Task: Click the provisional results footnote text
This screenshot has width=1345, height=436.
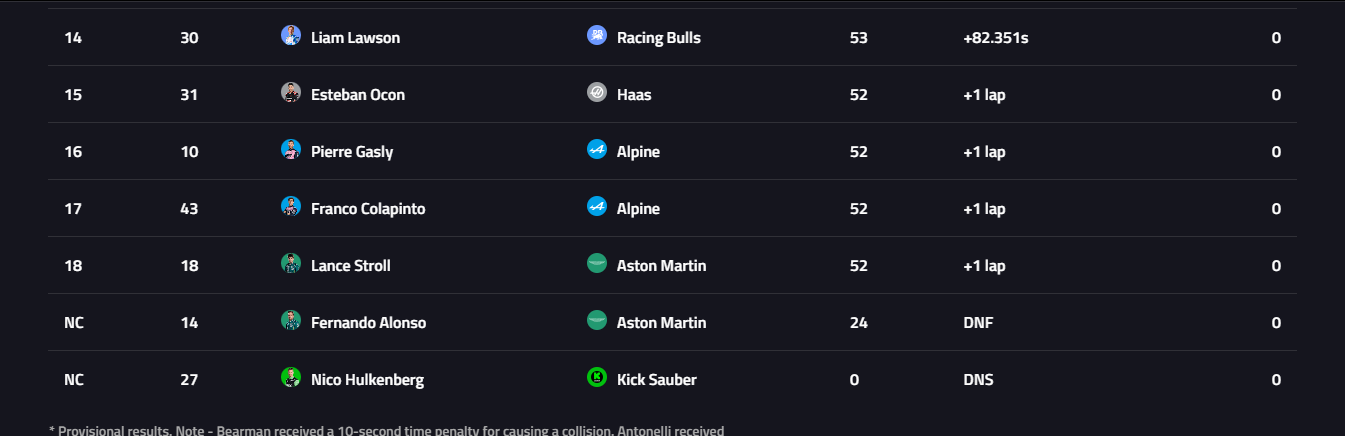Action: point(386,430)
